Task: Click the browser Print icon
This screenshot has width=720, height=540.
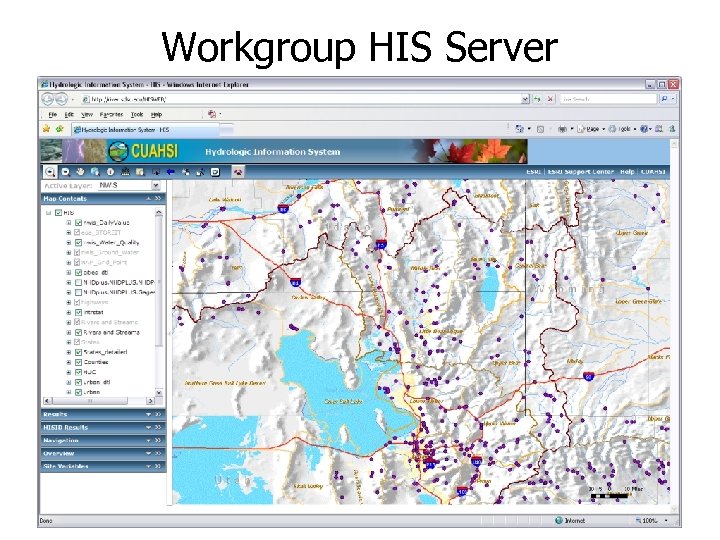Action: coord(562,129)
